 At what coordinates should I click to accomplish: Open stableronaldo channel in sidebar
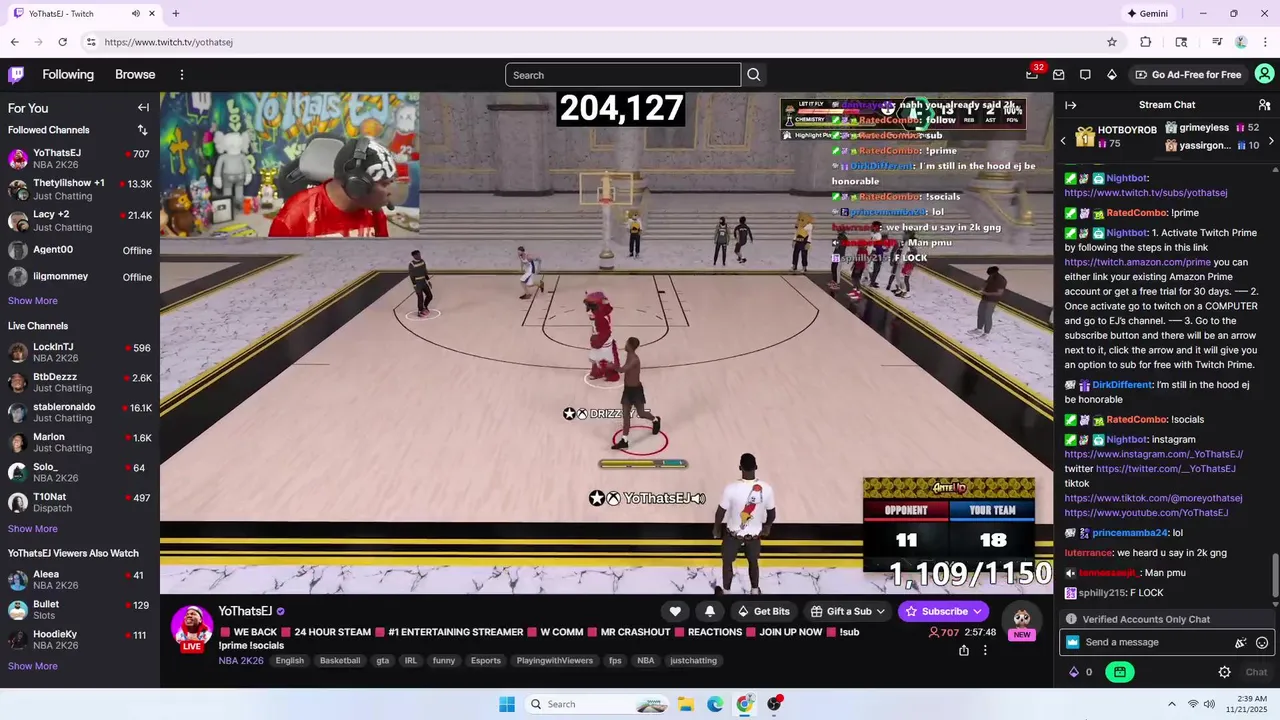pos(80,413)
